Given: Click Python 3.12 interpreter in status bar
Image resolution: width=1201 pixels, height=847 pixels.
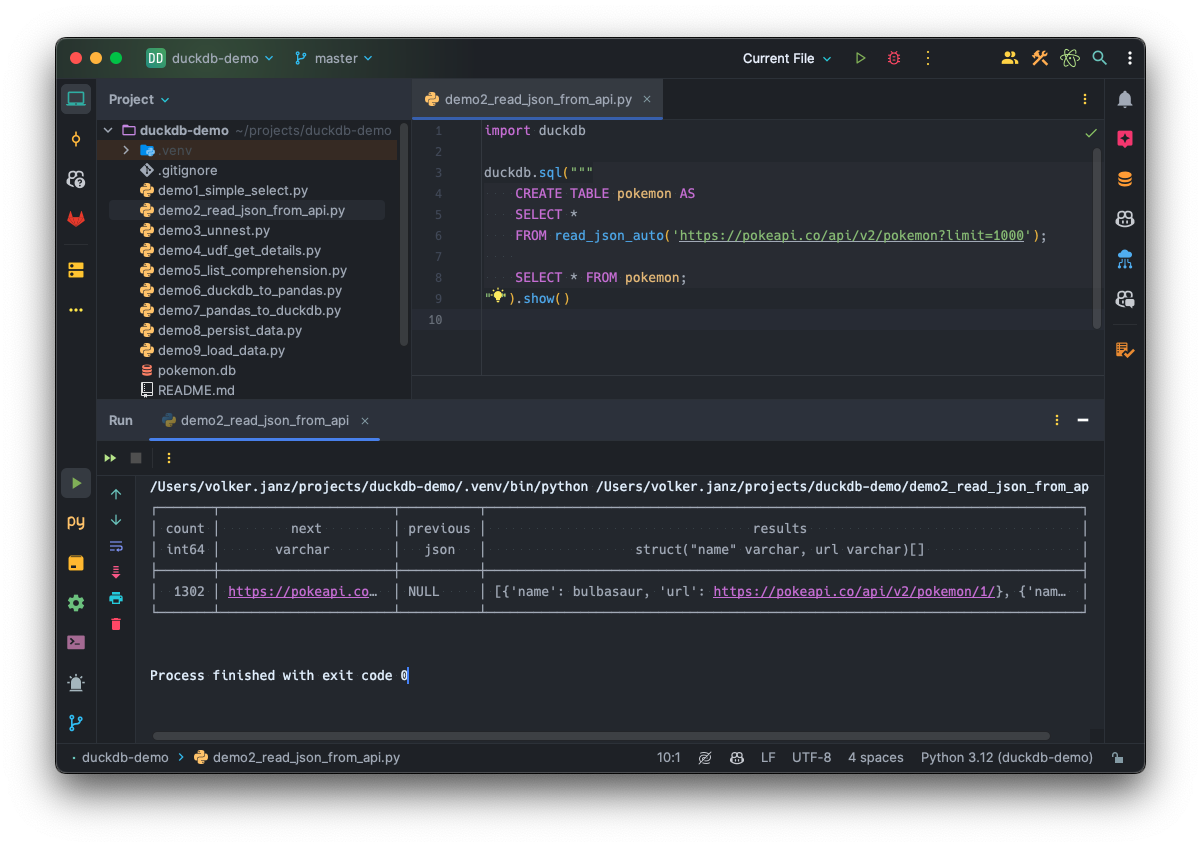Looking at the screenshot, I should 1006,757.
